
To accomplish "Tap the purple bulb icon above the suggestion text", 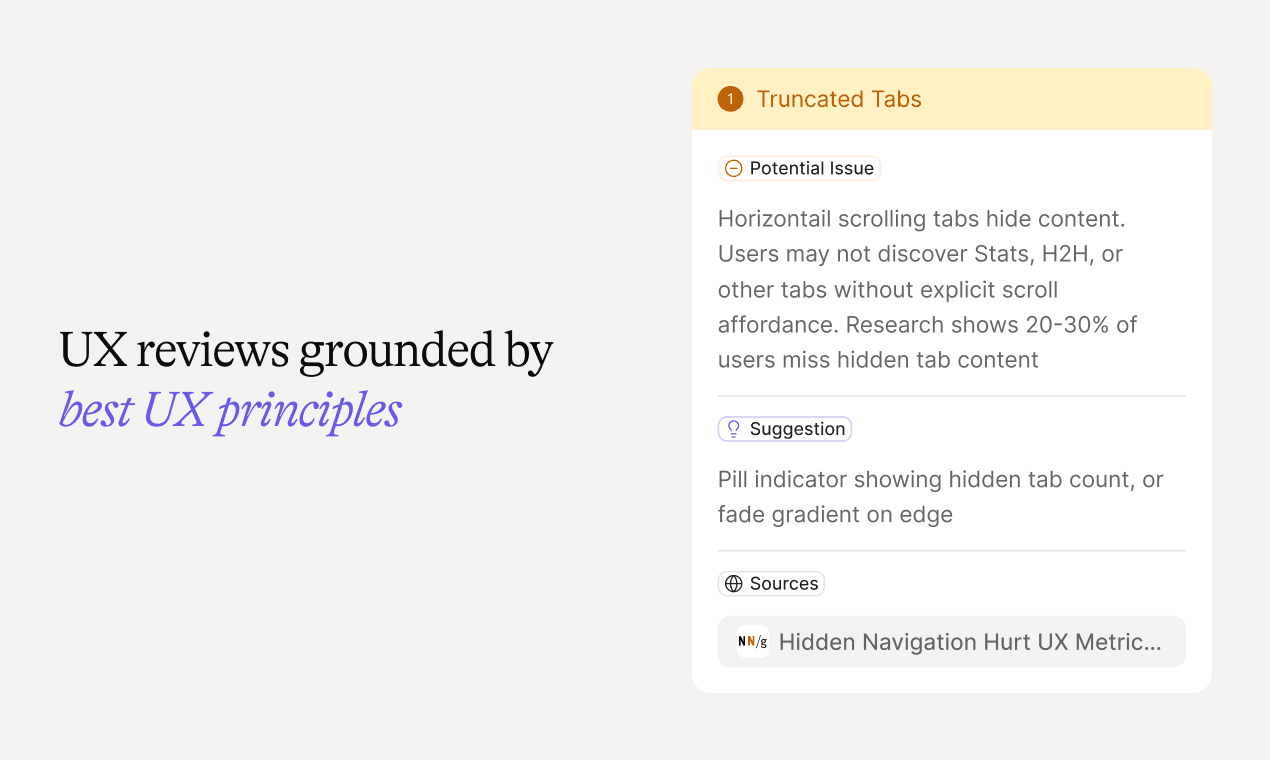I will (x=735, y=428).
